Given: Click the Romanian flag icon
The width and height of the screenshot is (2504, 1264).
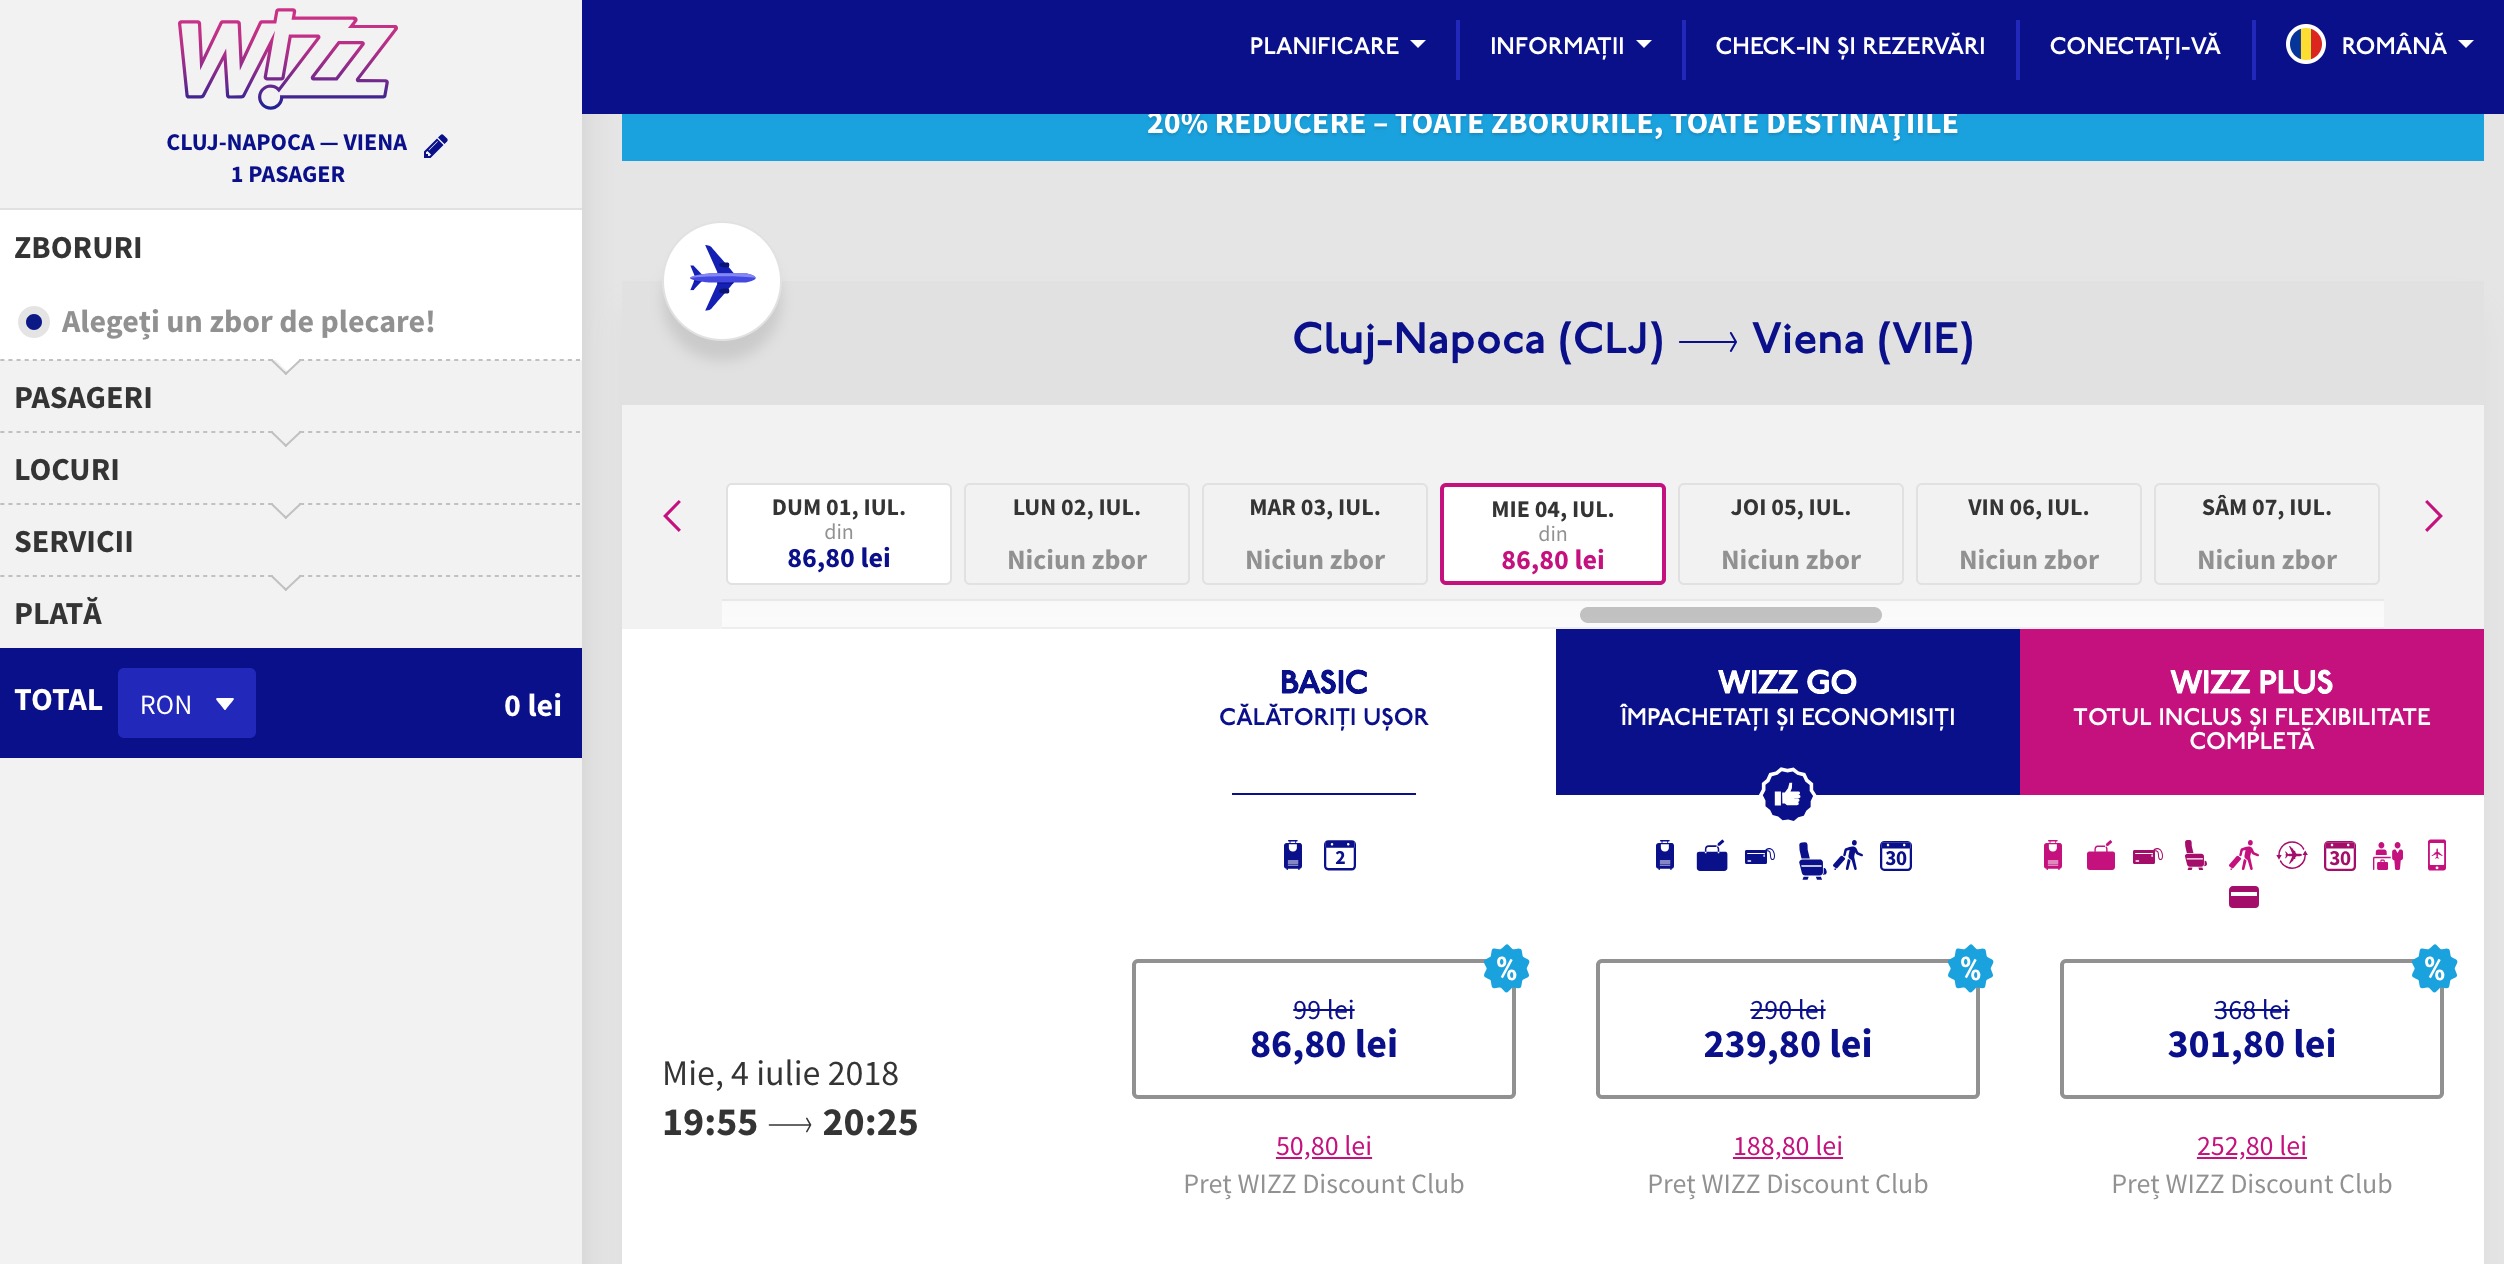Looking at the screenshot, I should (x=2306, y=45).
